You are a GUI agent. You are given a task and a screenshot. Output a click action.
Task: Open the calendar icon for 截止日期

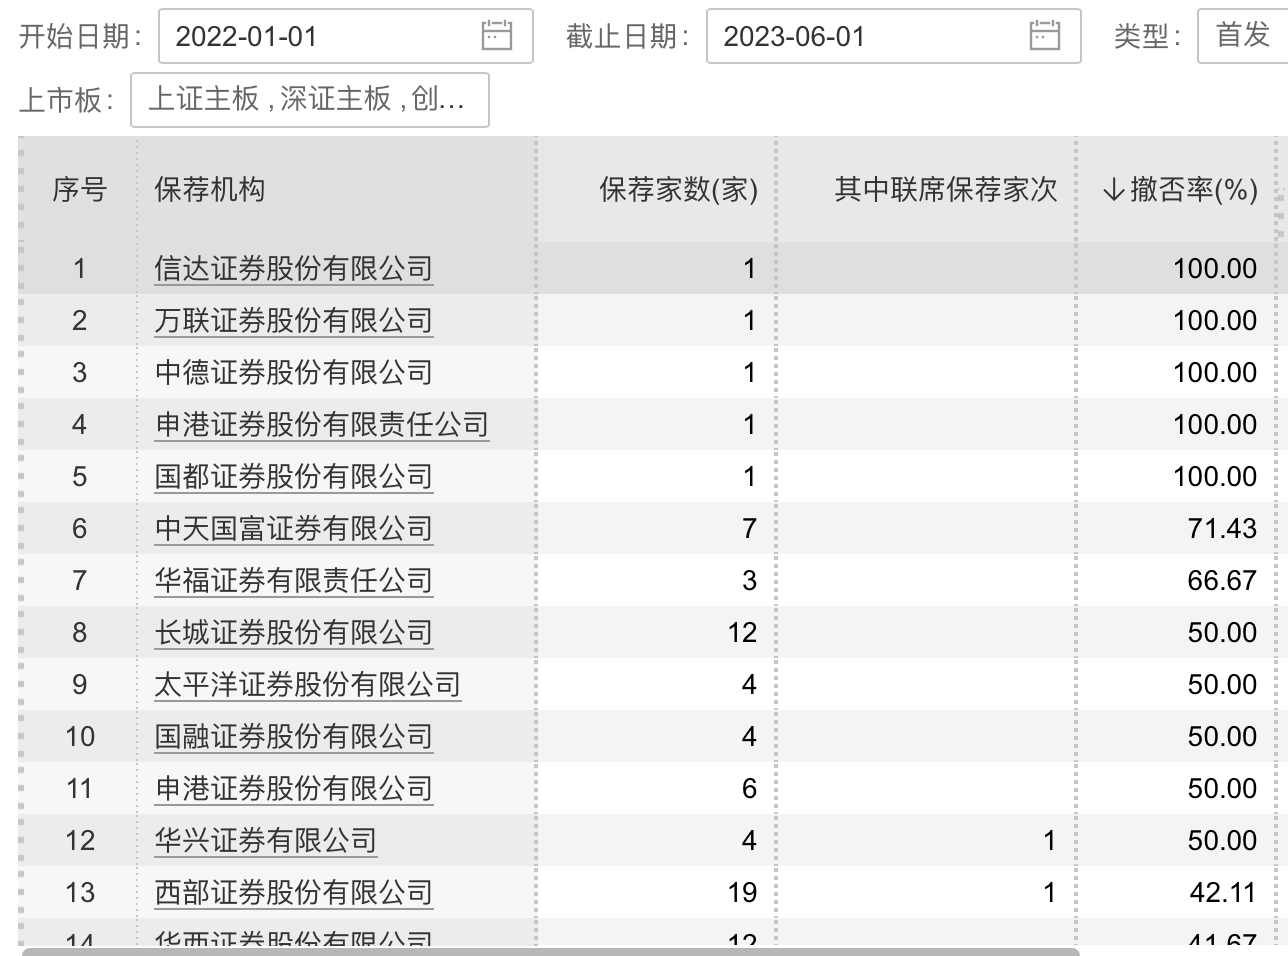pos(1044,36)
